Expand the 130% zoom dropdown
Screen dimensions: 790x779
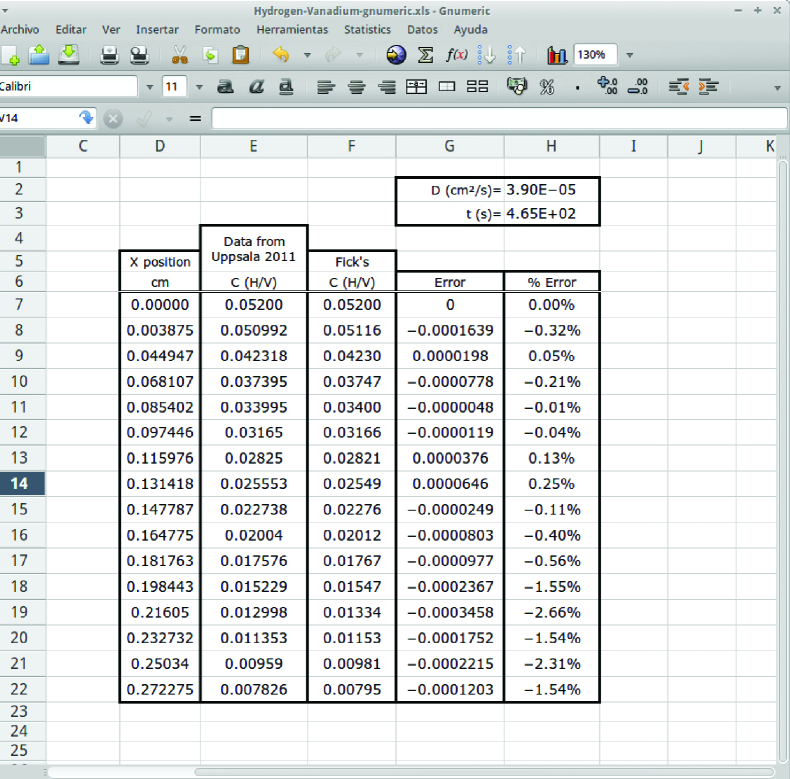[x=629, y=55]
